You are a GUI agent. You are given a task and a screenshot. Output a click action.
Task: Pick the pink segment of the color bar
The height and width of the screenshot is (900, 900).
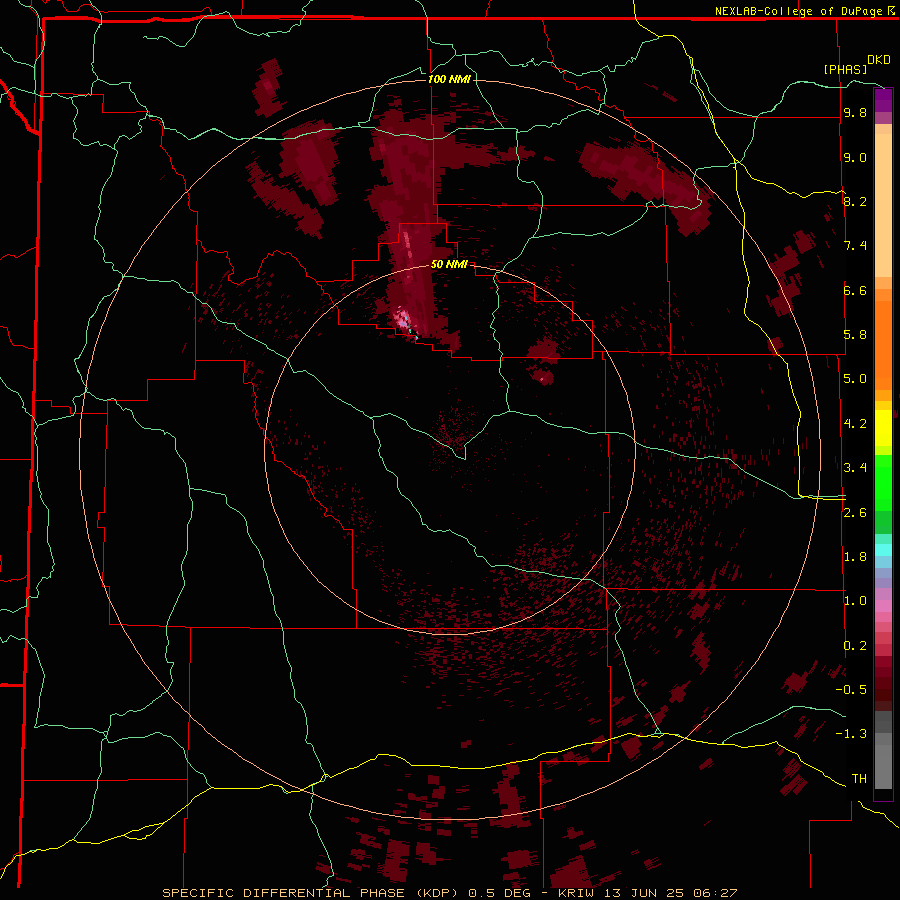pos(883,606)
